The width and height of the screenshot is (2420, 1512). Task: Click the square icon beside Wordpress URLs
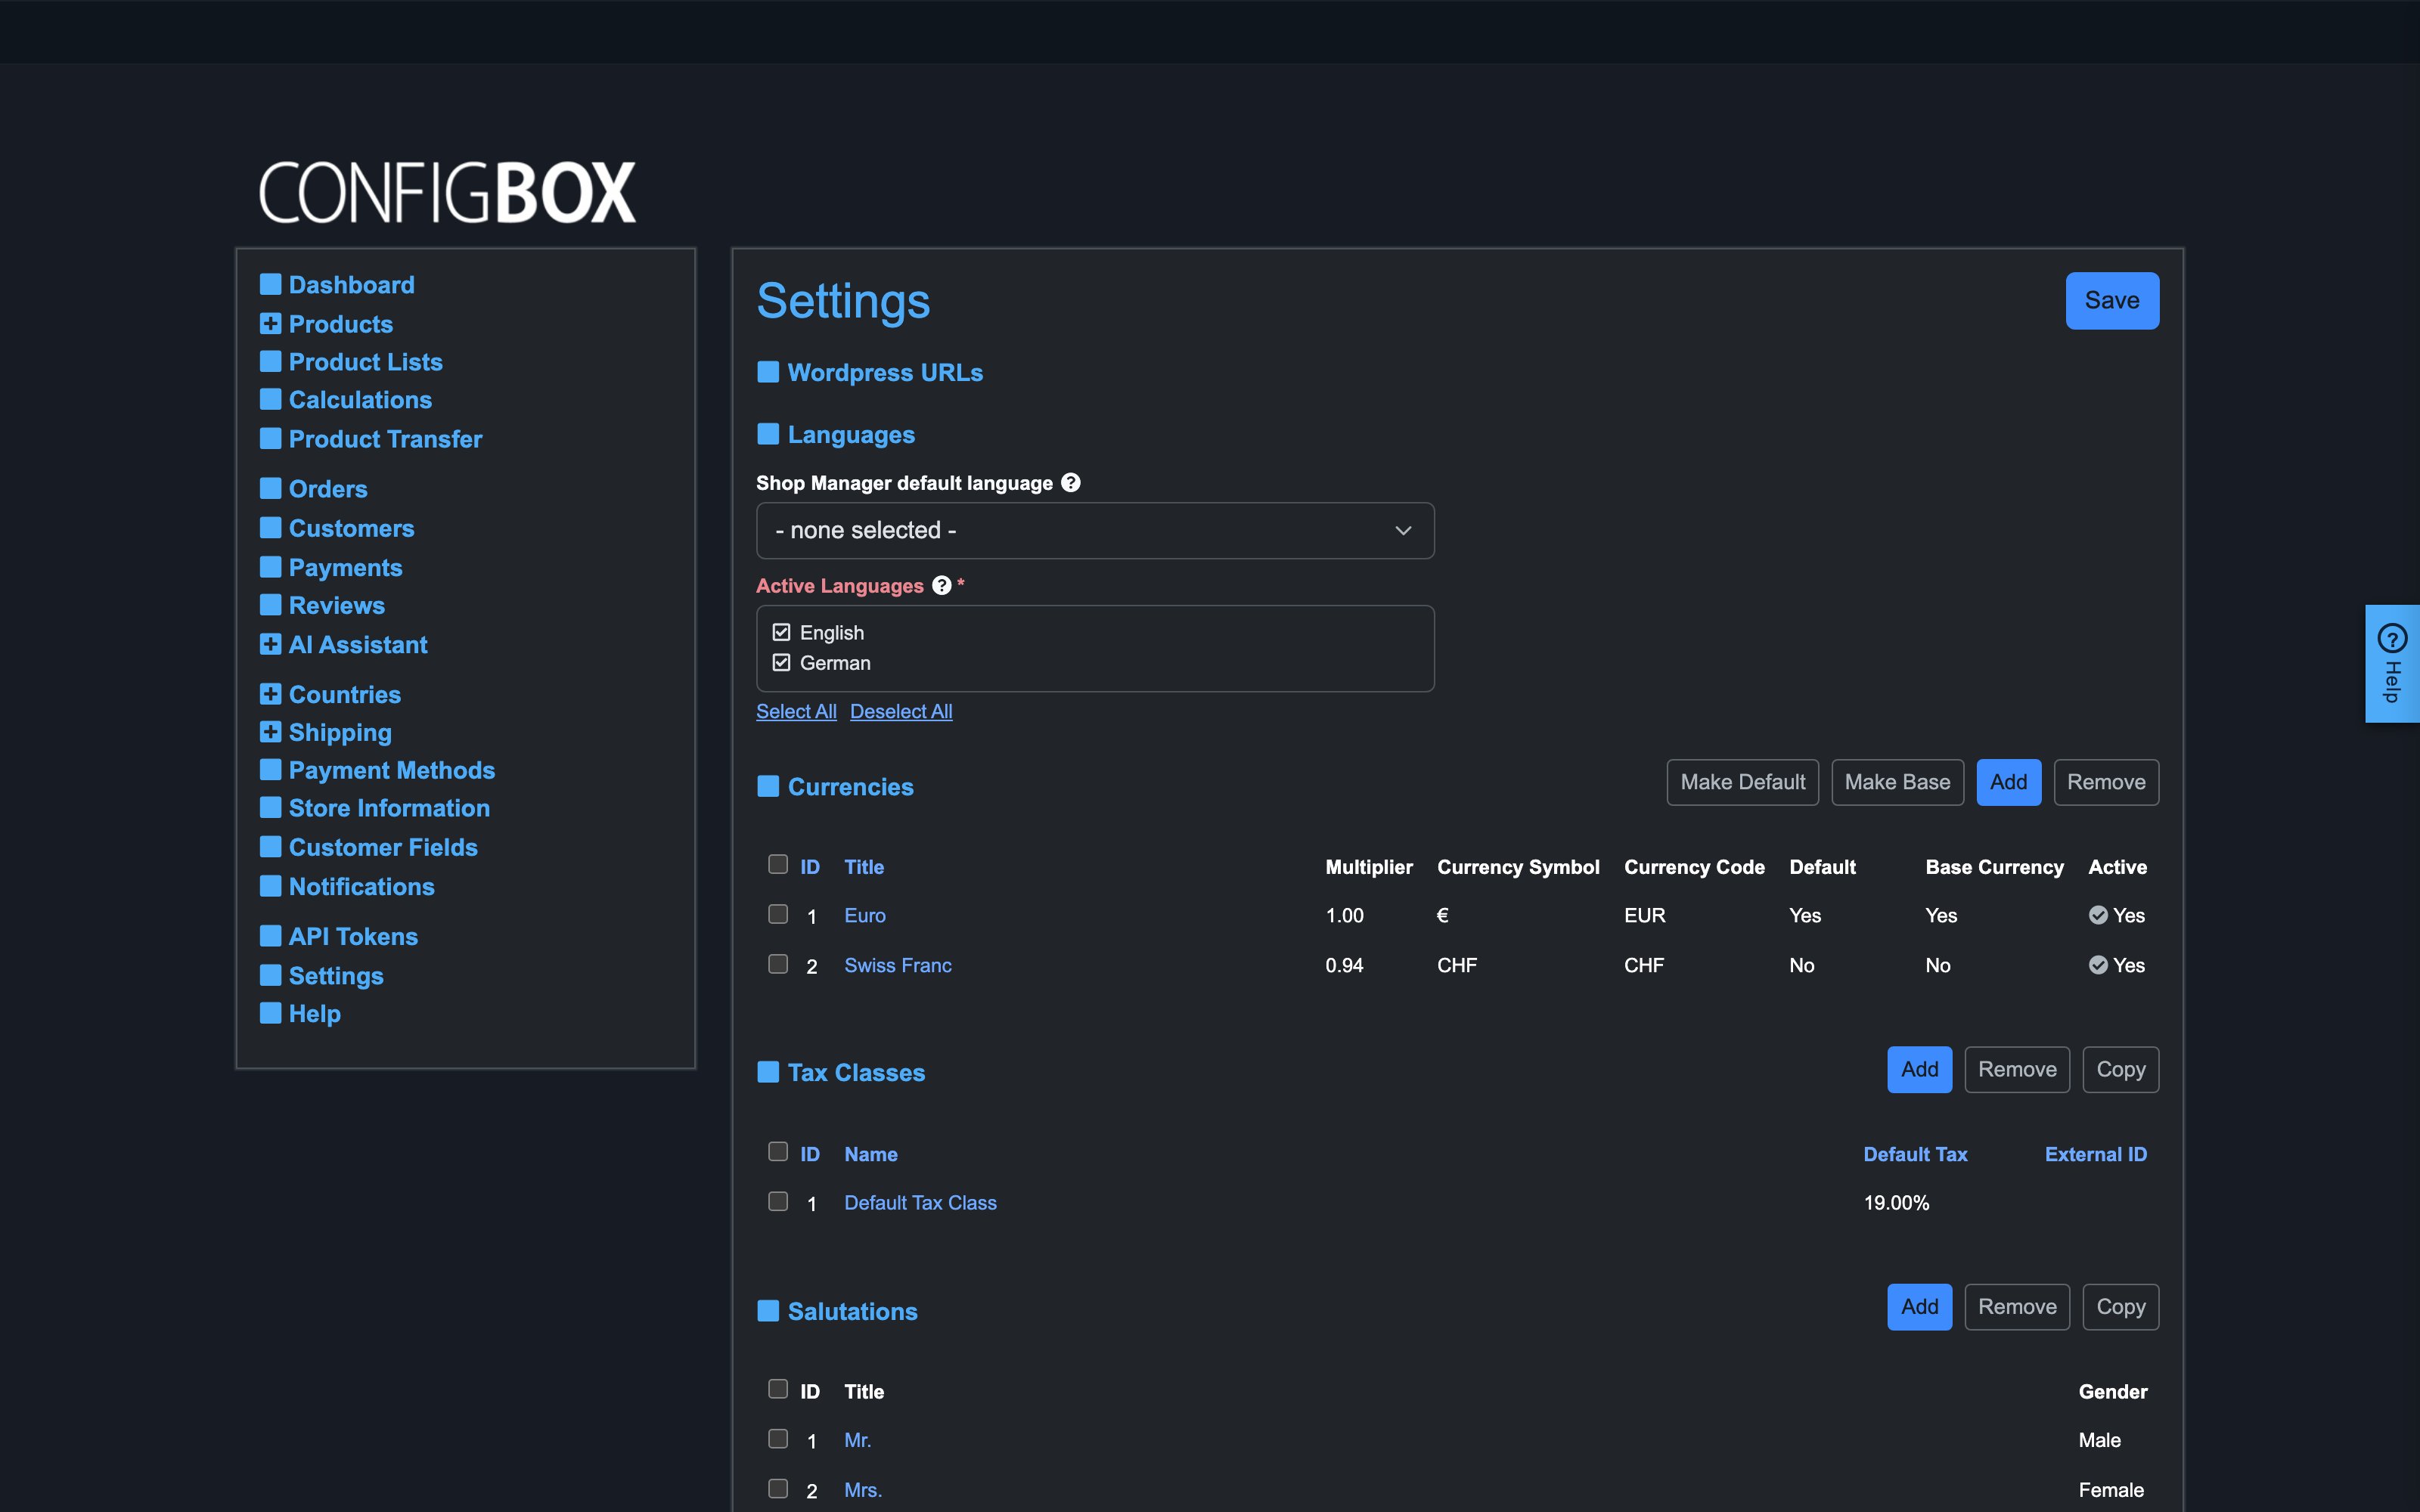(x=768, y=372)
